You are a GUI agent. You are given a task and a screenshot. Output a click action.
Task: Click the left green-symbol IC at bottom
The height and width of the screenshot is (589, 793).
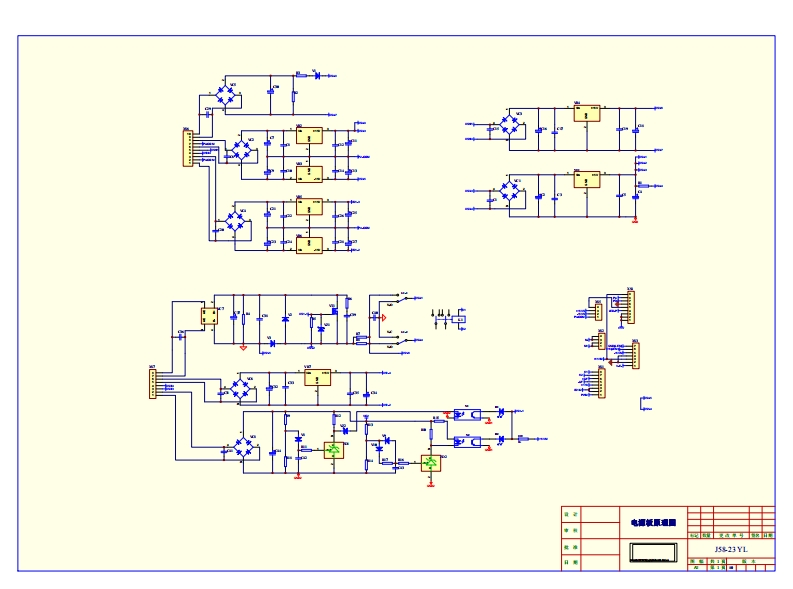click(x=332, y=450)
